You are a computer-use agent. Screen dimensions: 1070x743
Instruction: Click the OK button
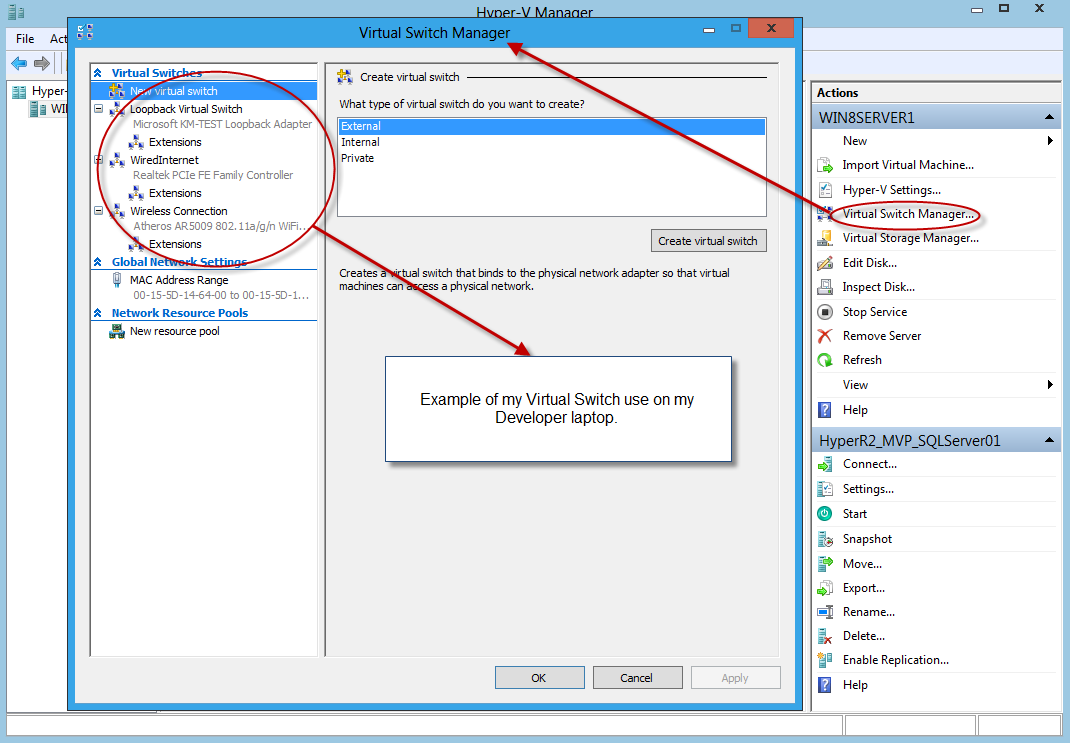coord(539,678)
